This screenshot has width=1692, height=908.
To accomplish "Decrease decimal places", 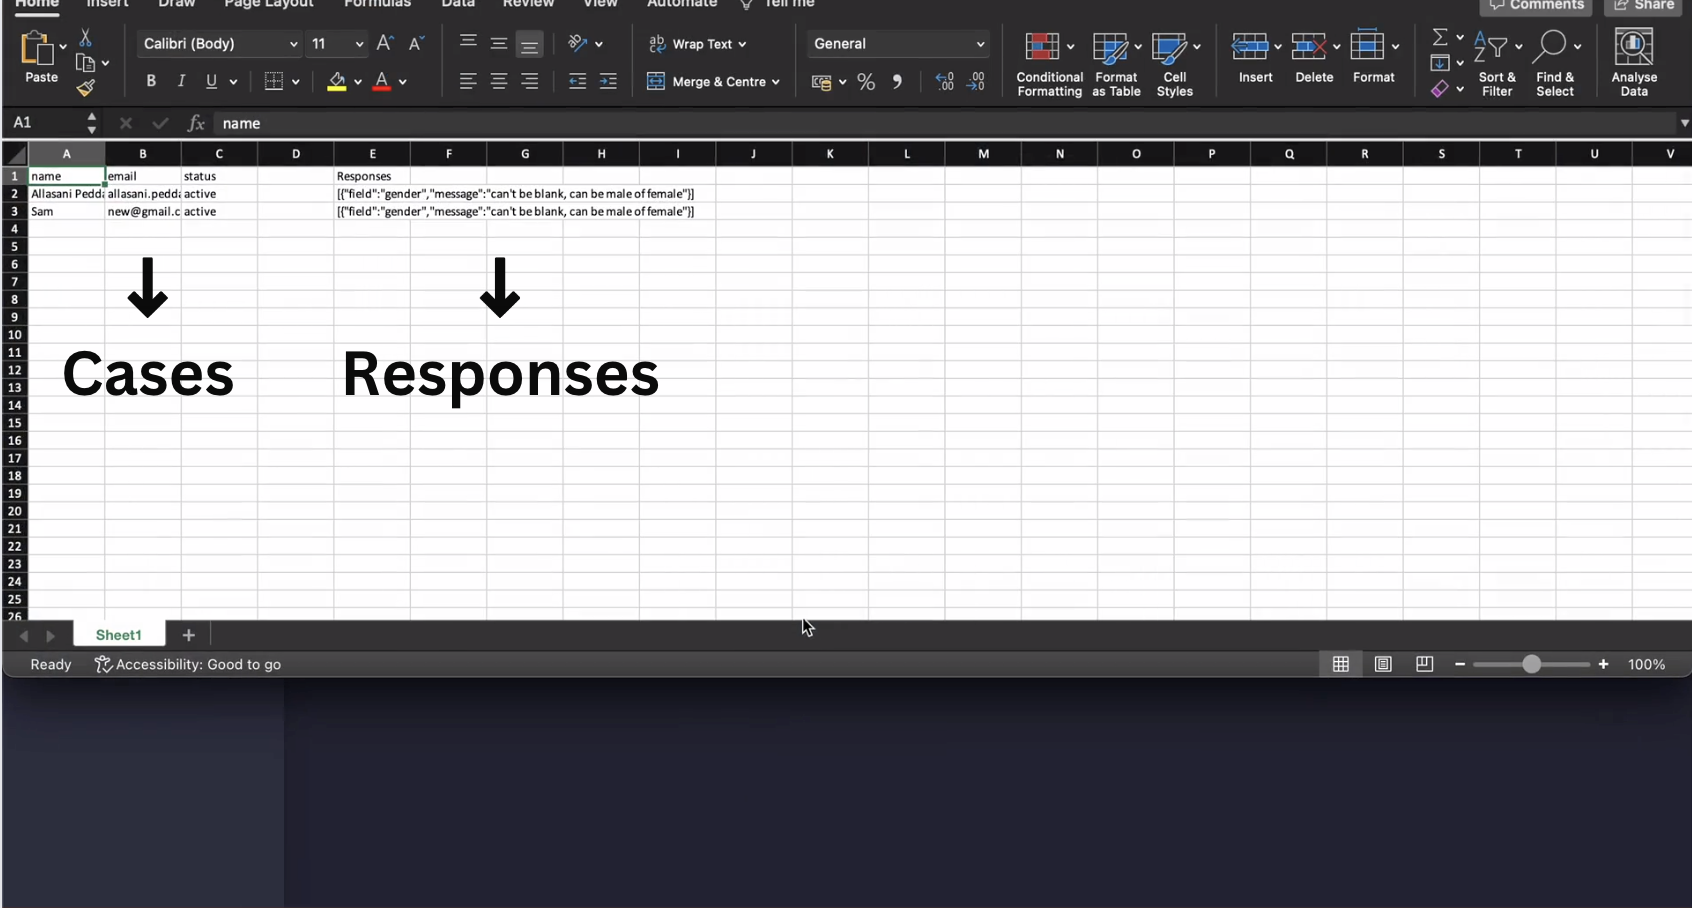I will tap(976, 81).
